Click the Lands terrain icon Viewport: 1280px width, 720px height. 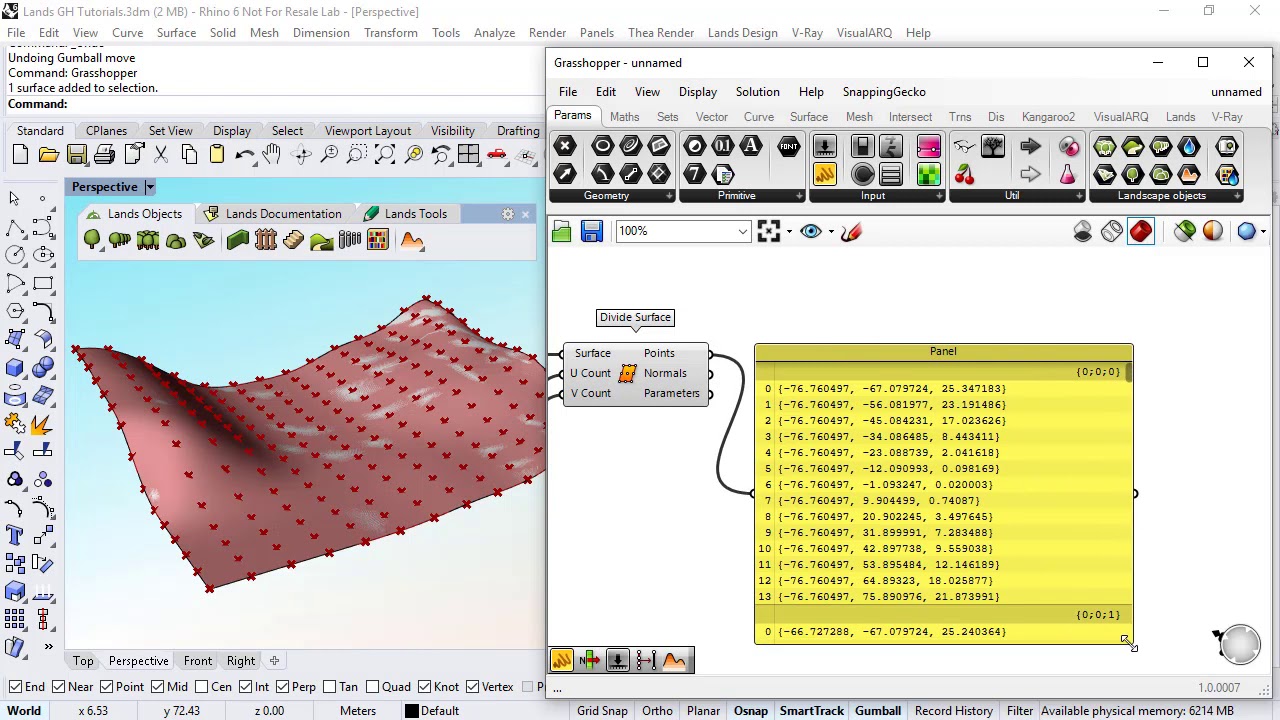(412, 240)
